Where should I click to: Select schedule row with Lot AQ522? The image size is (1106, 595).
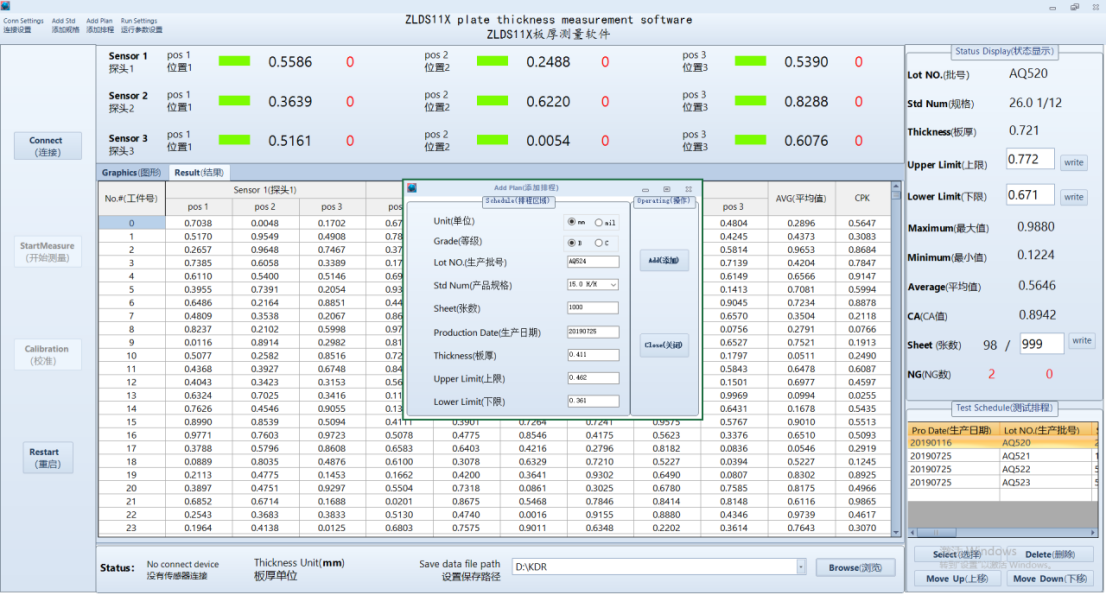tap(1002, 470)
